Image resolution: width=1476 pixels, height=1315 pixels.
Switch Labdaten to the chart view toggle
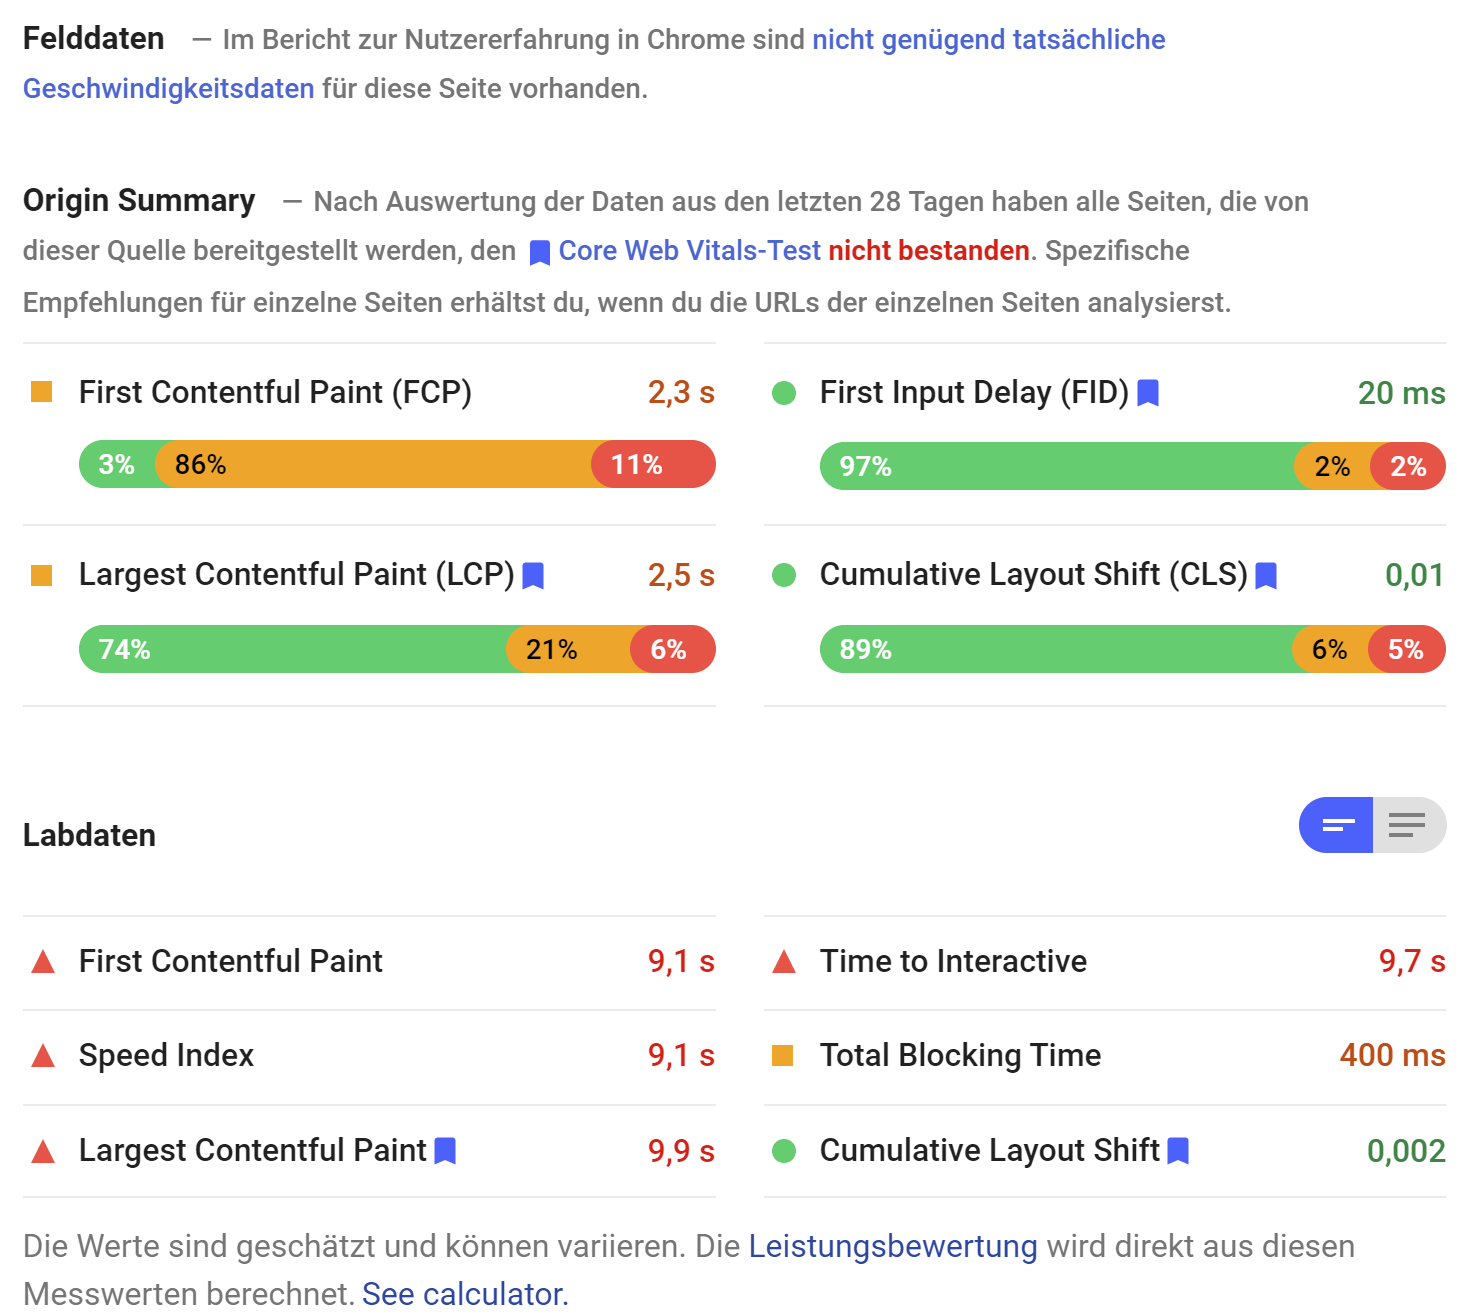1335,825
